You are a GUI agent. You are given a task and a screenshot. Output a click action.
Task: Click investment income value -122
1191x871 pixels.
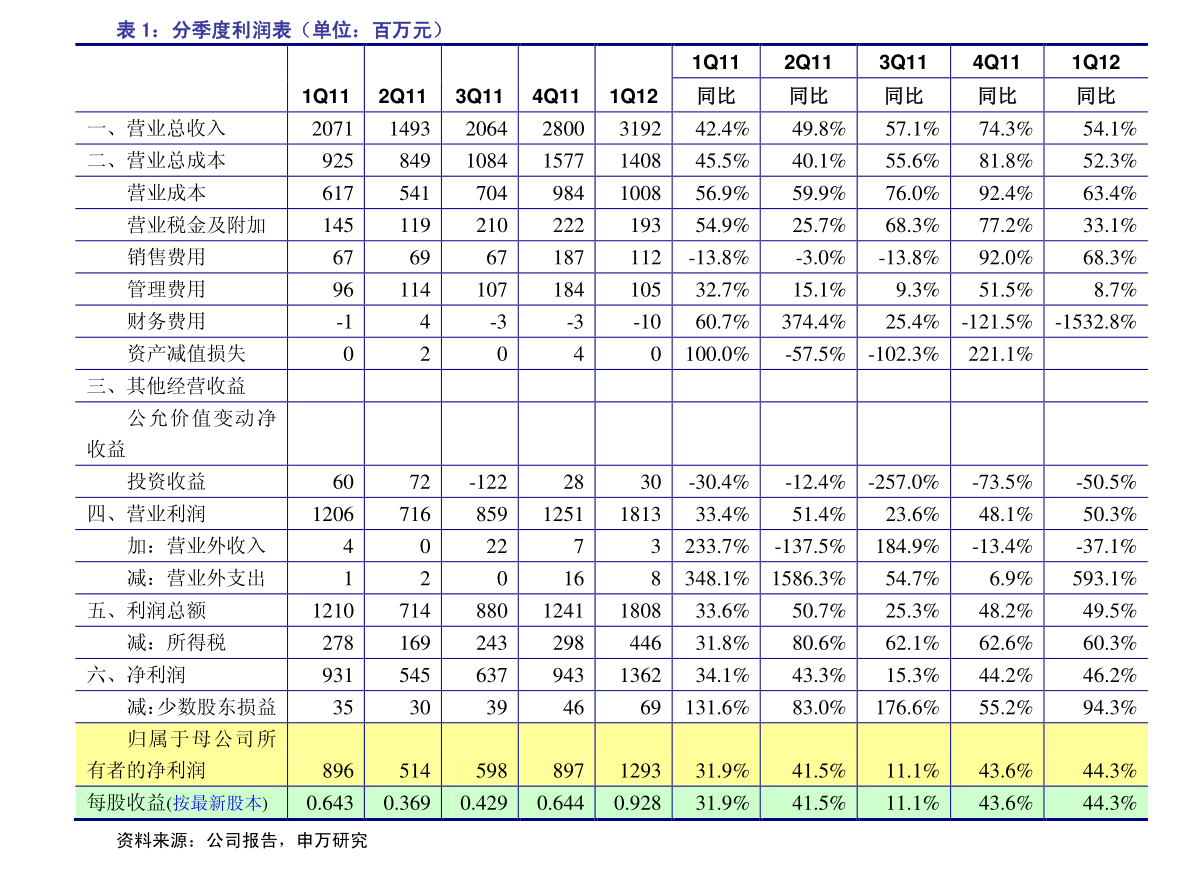(x=488, y=482)
